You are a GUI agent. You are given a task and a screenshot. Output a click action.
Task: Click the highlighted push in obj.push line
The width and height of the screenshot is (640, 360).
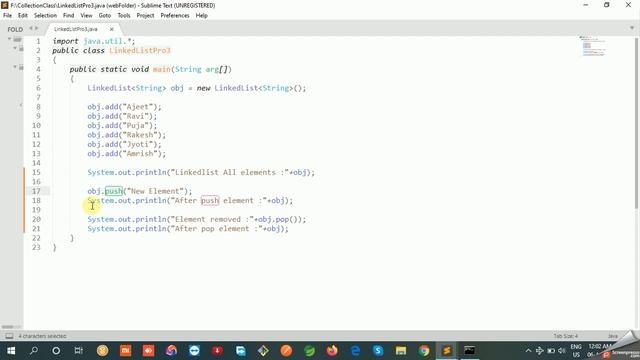click(113, 191)
